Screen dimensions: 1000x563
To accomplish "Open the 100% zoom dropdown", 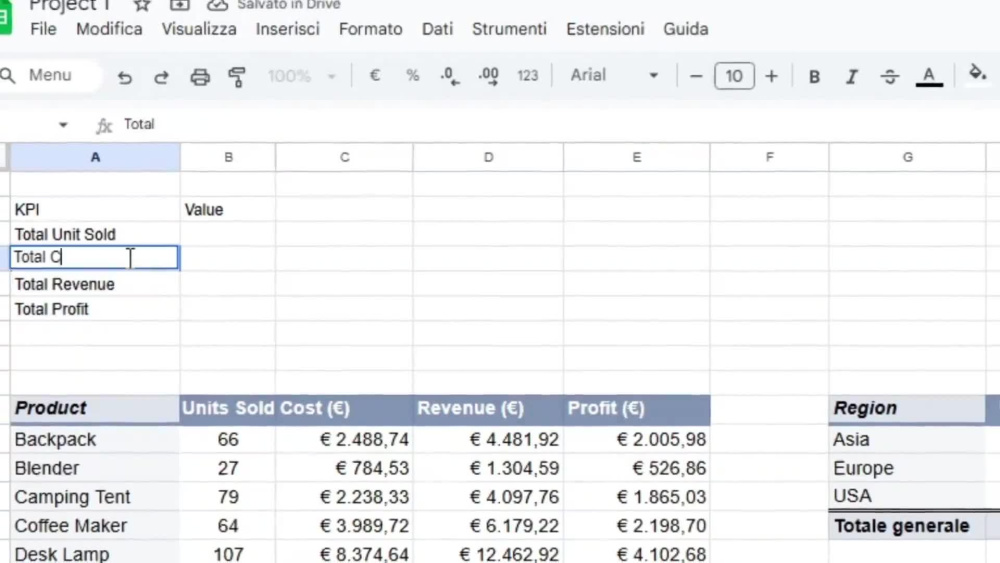I will [x=301, y=76].
